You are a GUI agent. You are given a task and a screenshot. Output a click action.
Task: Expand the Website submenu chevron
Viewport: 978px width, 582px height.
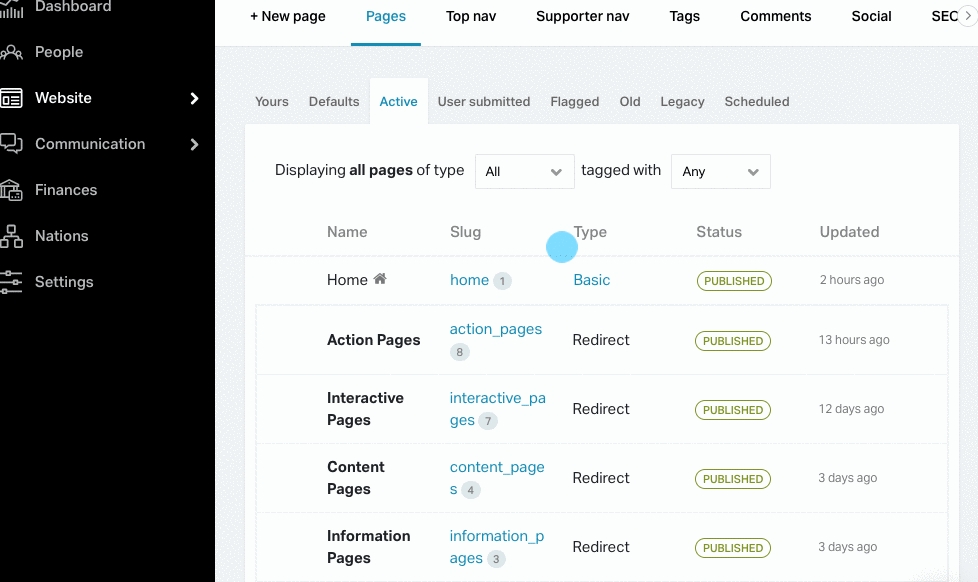195,98
